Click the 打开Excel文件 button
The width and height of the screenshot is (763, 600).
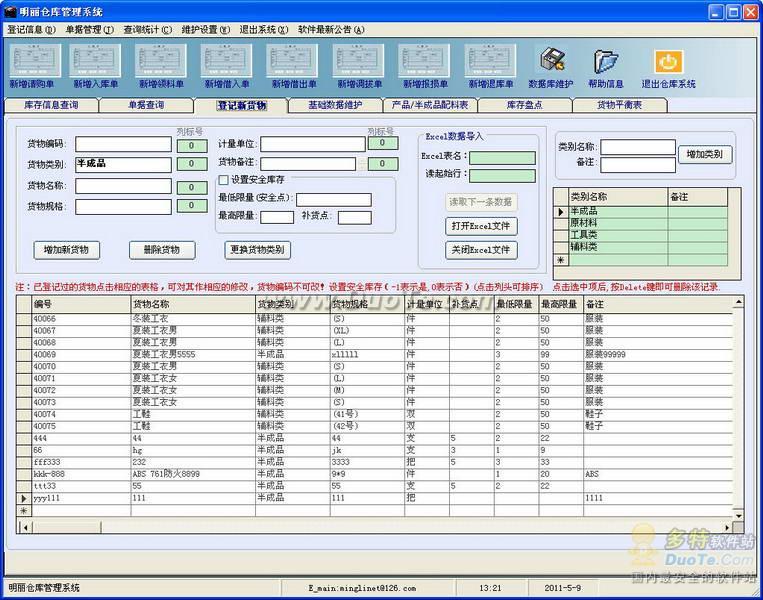click(481, 226)
